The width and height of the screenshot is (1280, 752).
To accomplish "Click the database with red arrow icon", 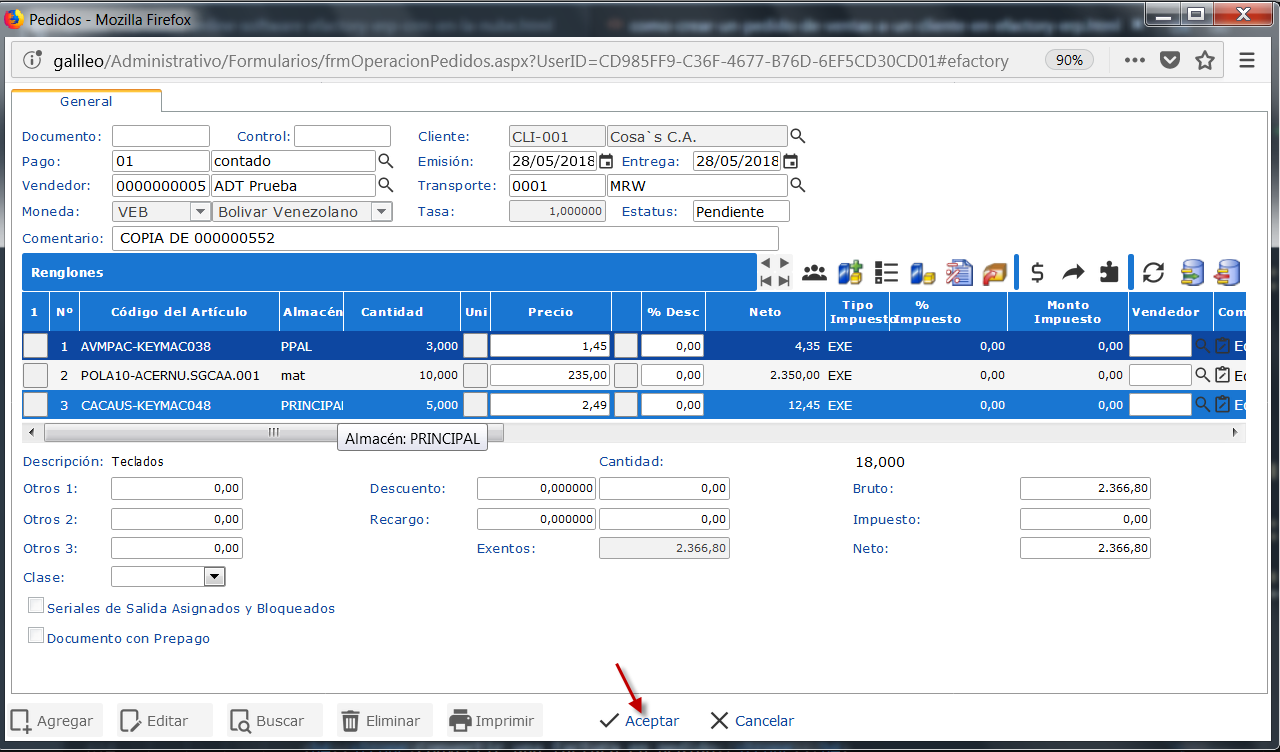I will (1227, 272).
